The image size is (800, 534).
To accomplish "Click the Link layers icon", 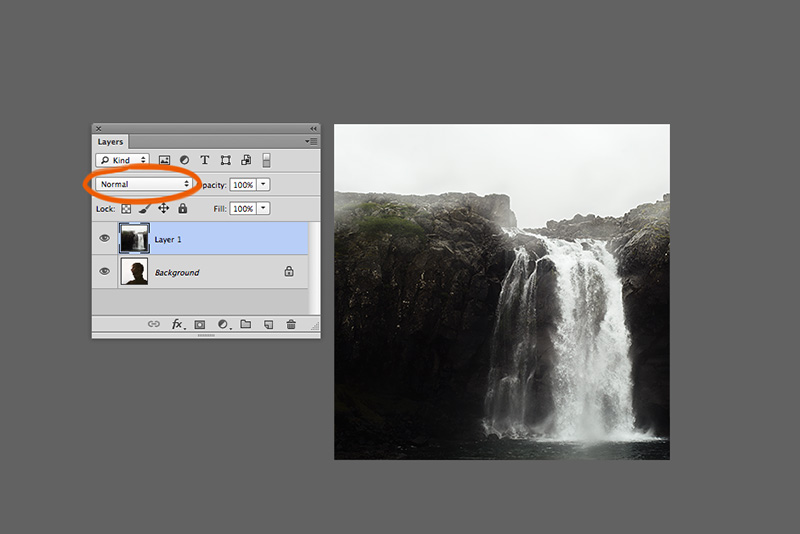I will point(154,324).
